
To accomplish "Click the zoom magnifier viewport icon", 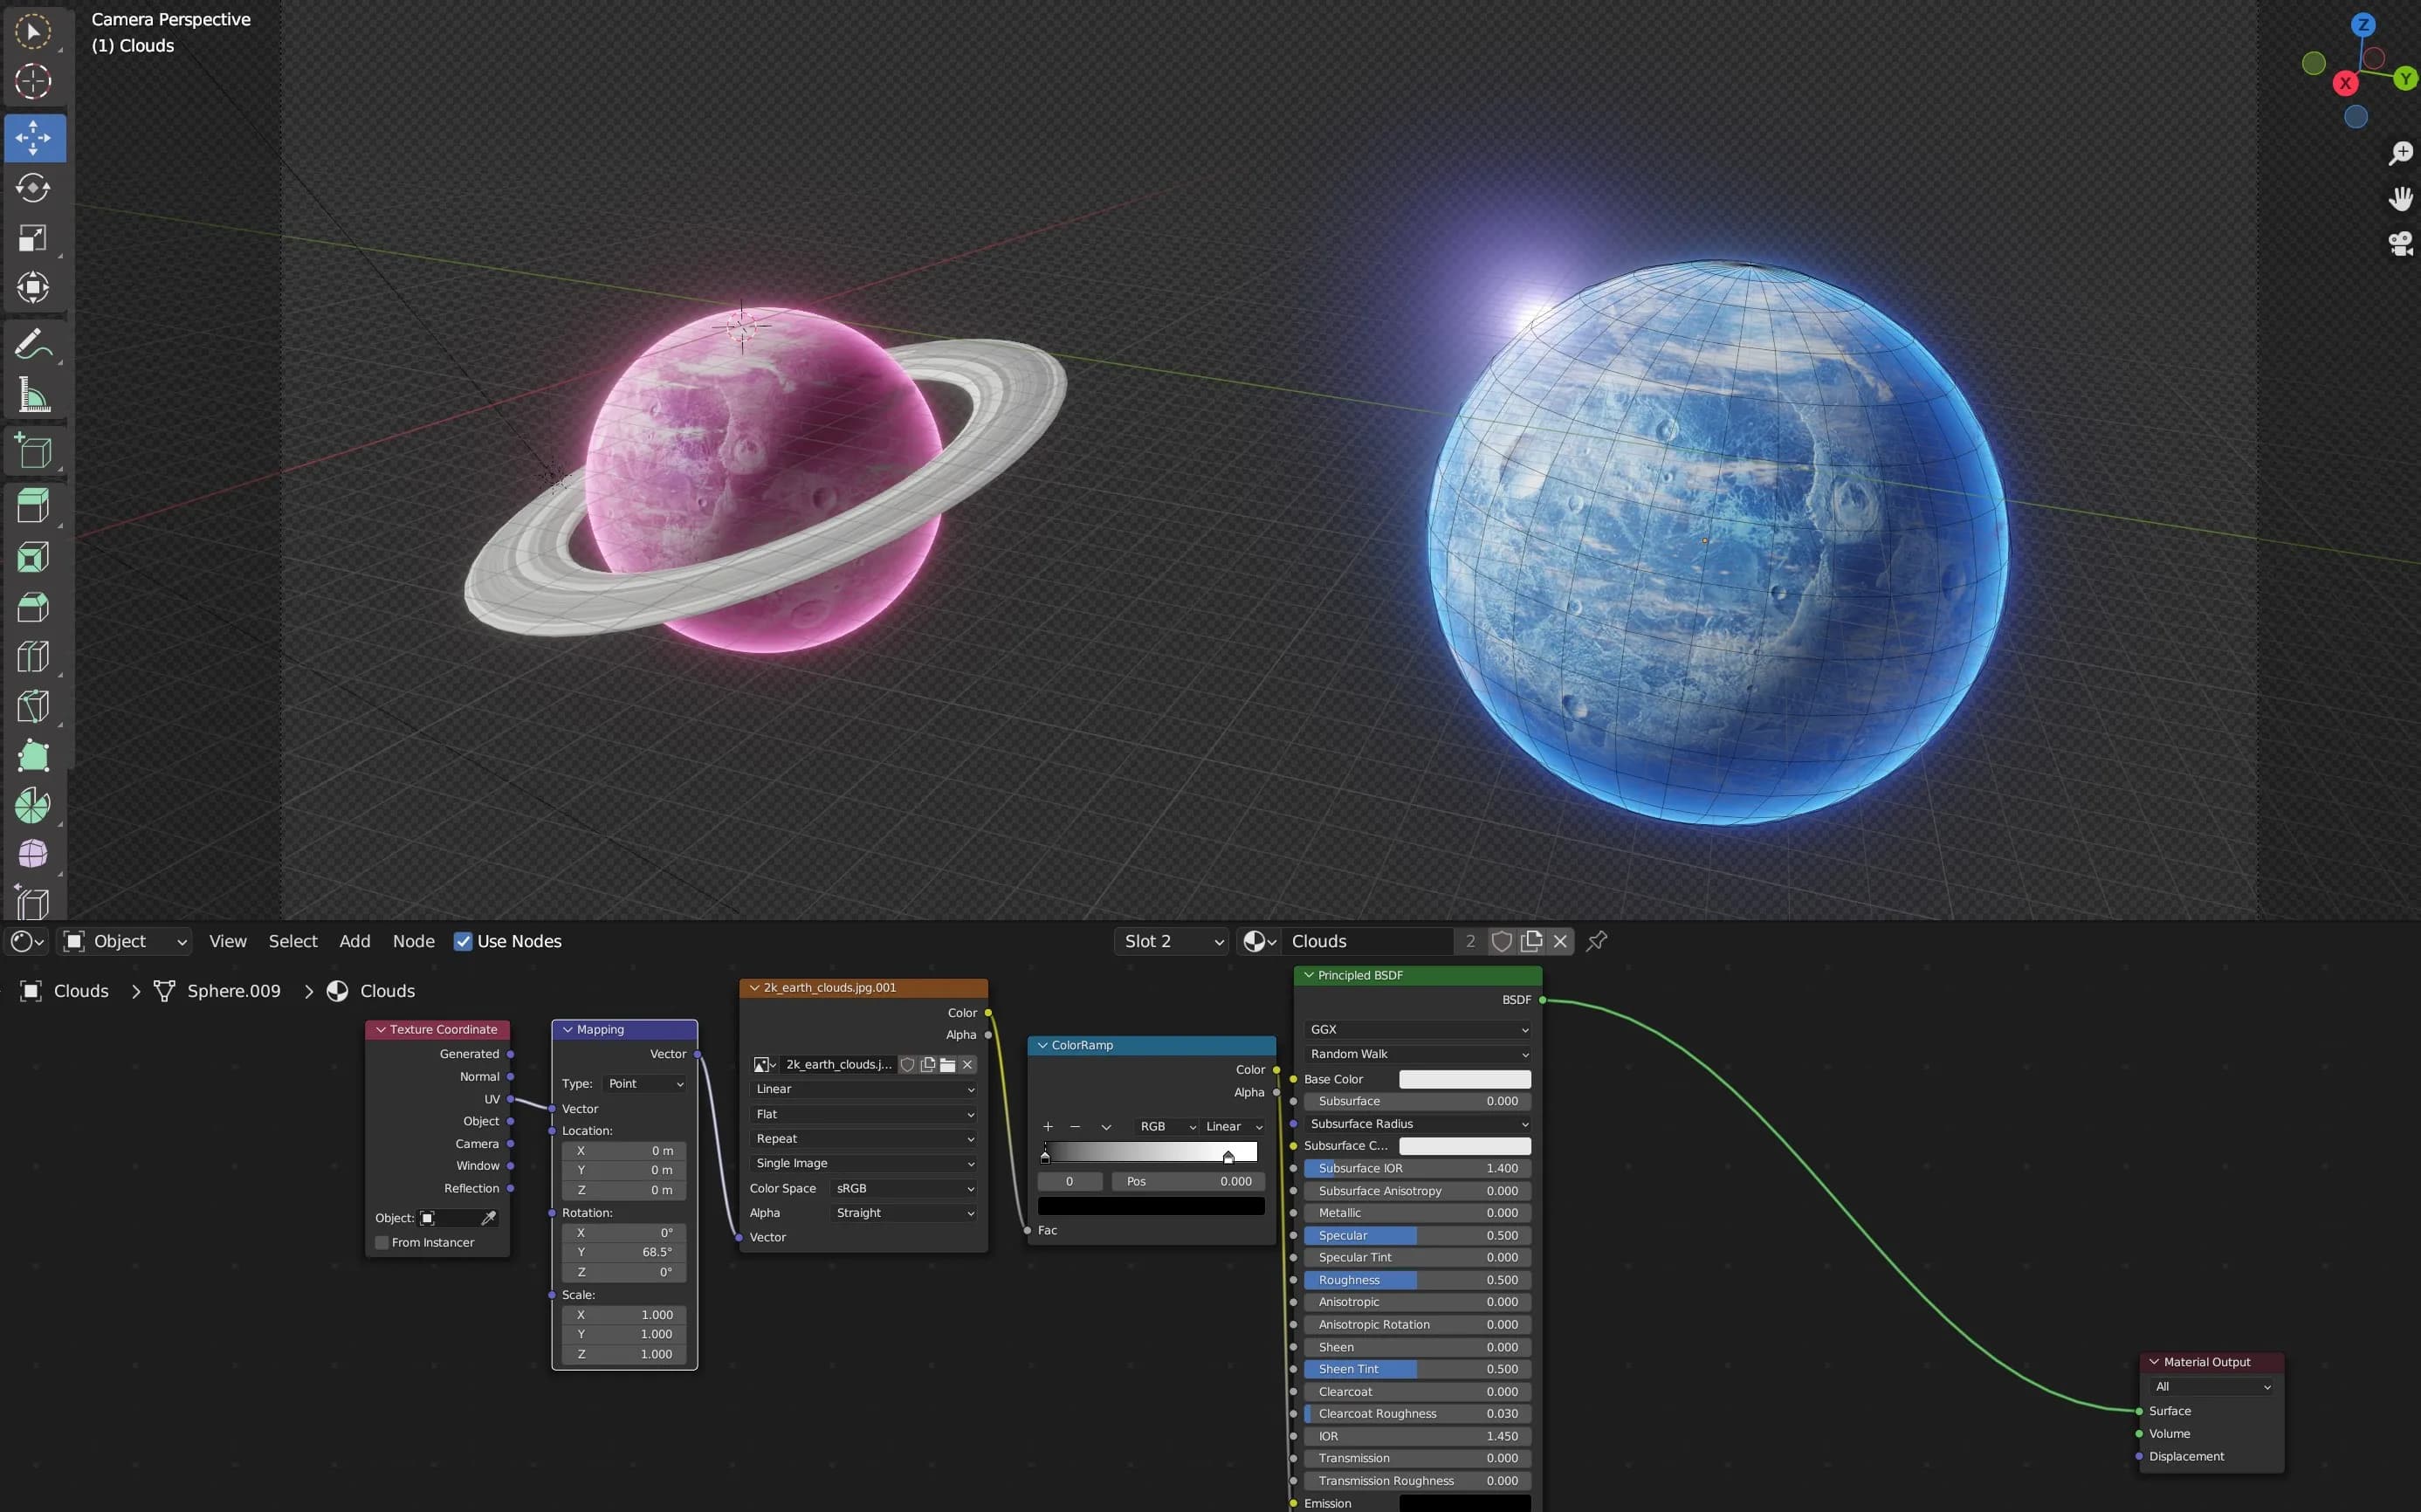I will [x=2400, y=153].
